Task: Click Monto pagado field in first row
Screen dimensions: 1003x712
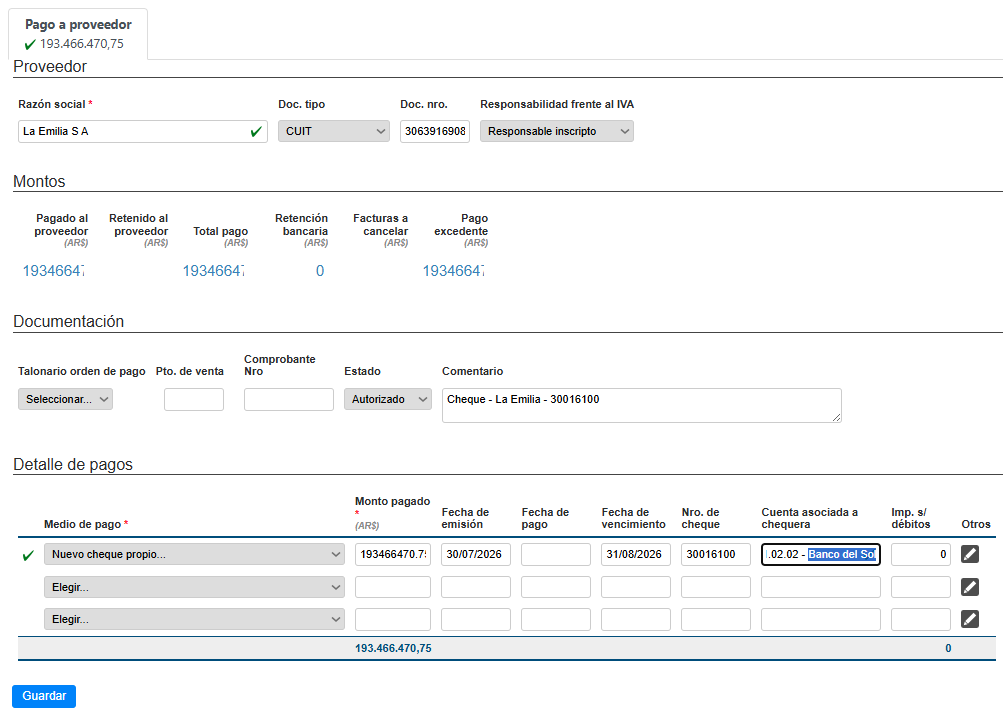Action: click(393, 554)
